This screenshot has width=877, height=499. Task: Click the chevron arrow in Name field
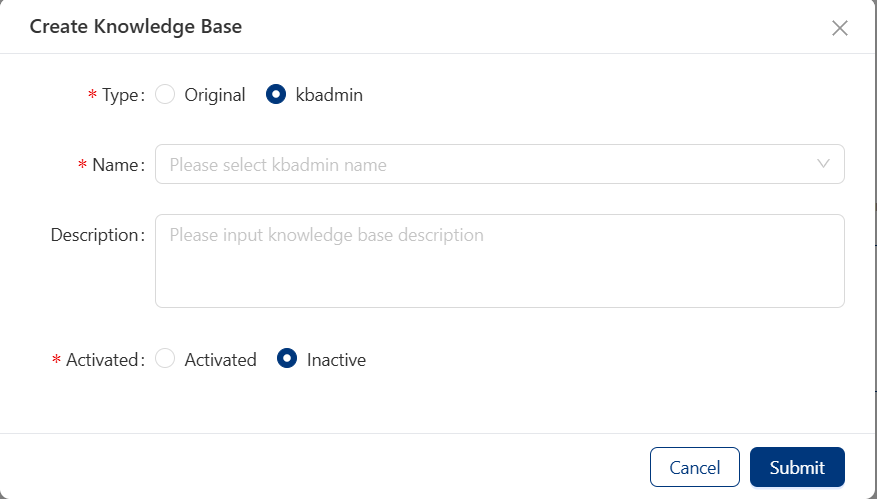click(824, 164)
